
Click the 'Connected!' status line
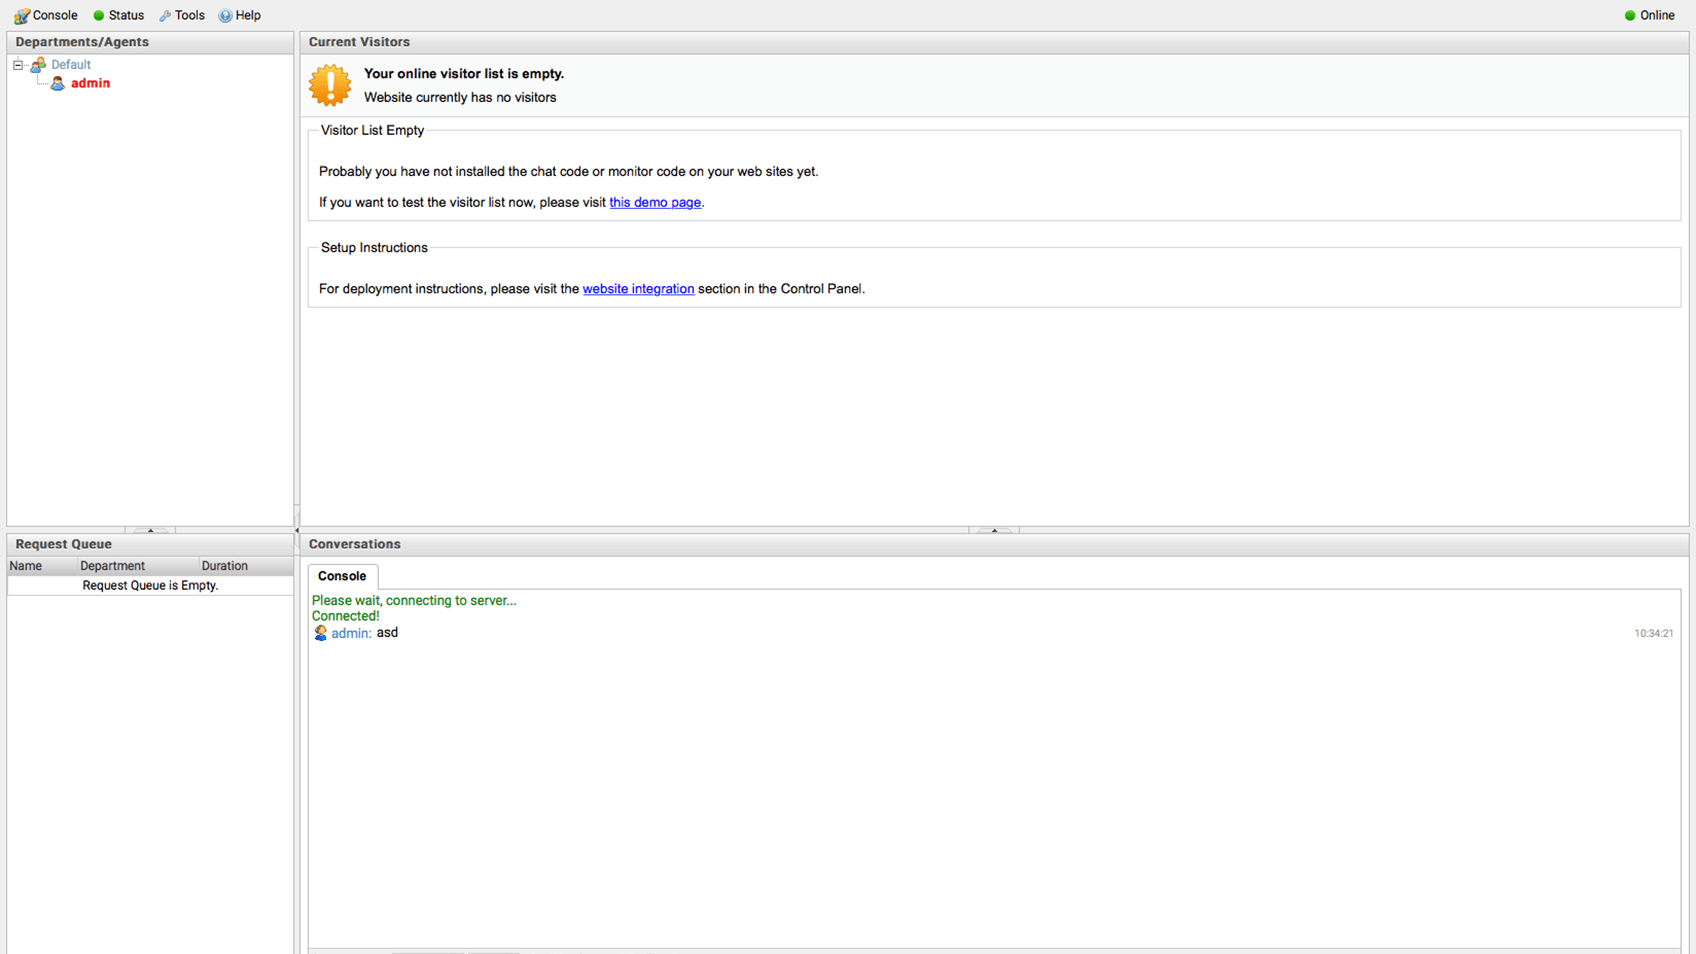[x=345, y=616]
